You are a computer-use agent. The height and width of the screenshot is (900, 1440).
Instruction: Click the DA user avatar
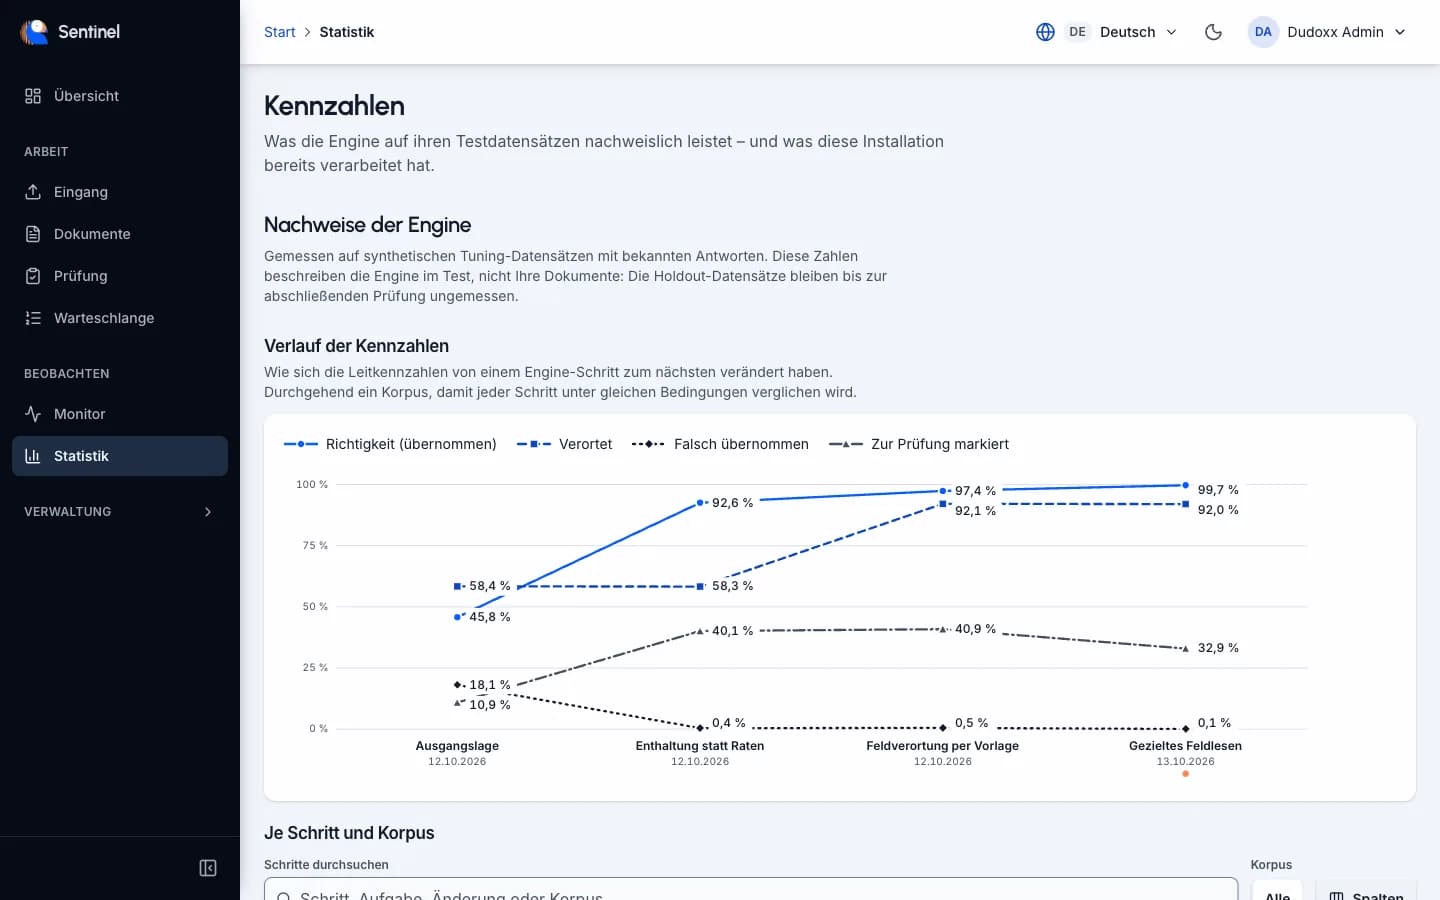(1263, 32)
